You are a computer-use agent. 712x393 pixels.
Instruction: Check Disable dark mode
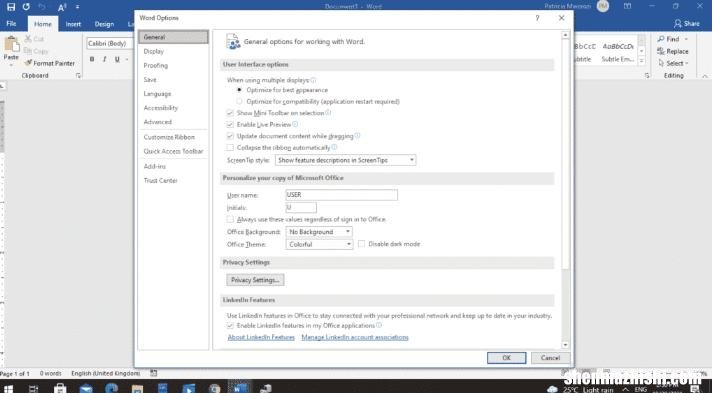[361, 244]
